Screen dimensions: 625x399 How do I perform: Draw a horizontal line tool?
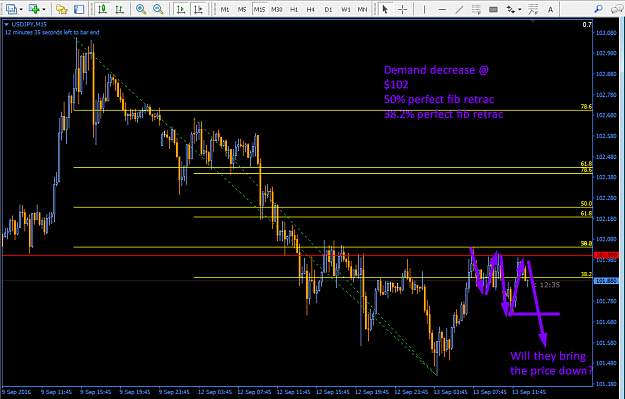pos(442,9)
